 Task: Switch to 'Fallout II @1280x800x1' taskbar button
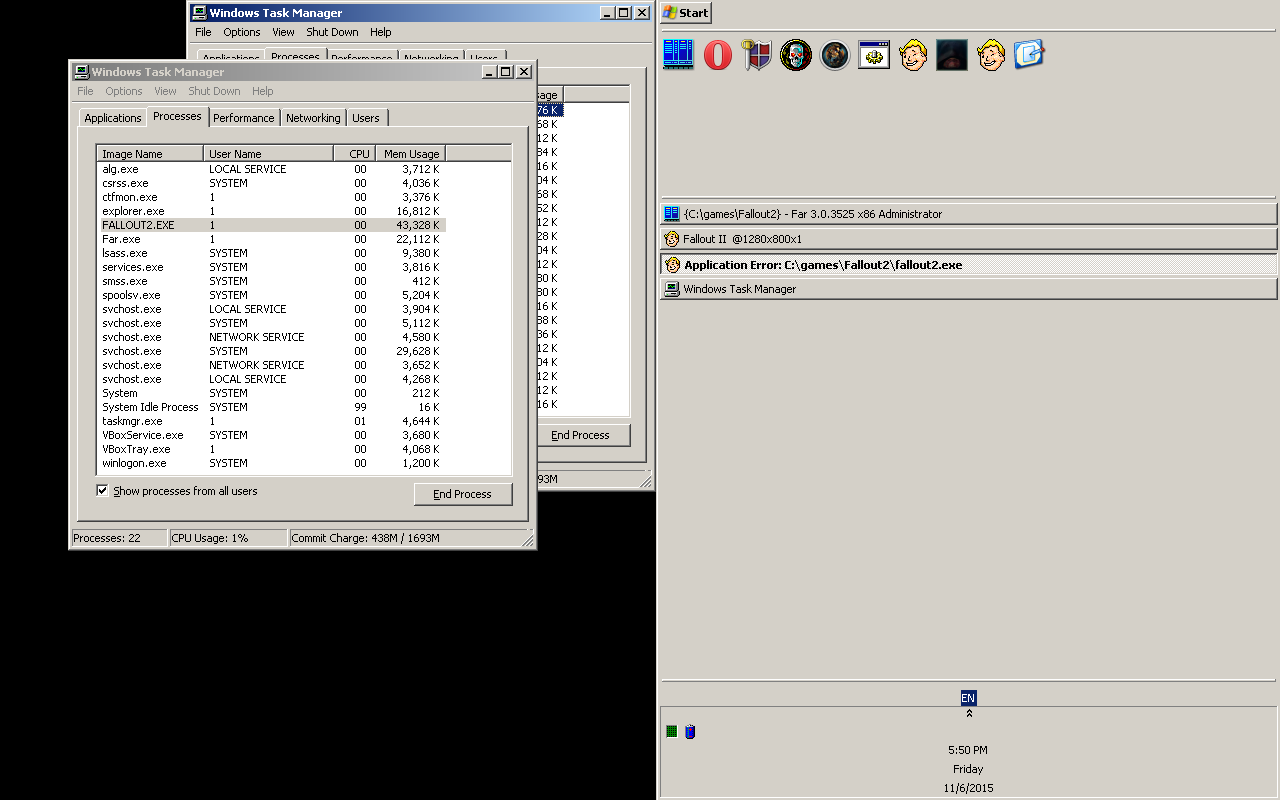click(968, 239)
